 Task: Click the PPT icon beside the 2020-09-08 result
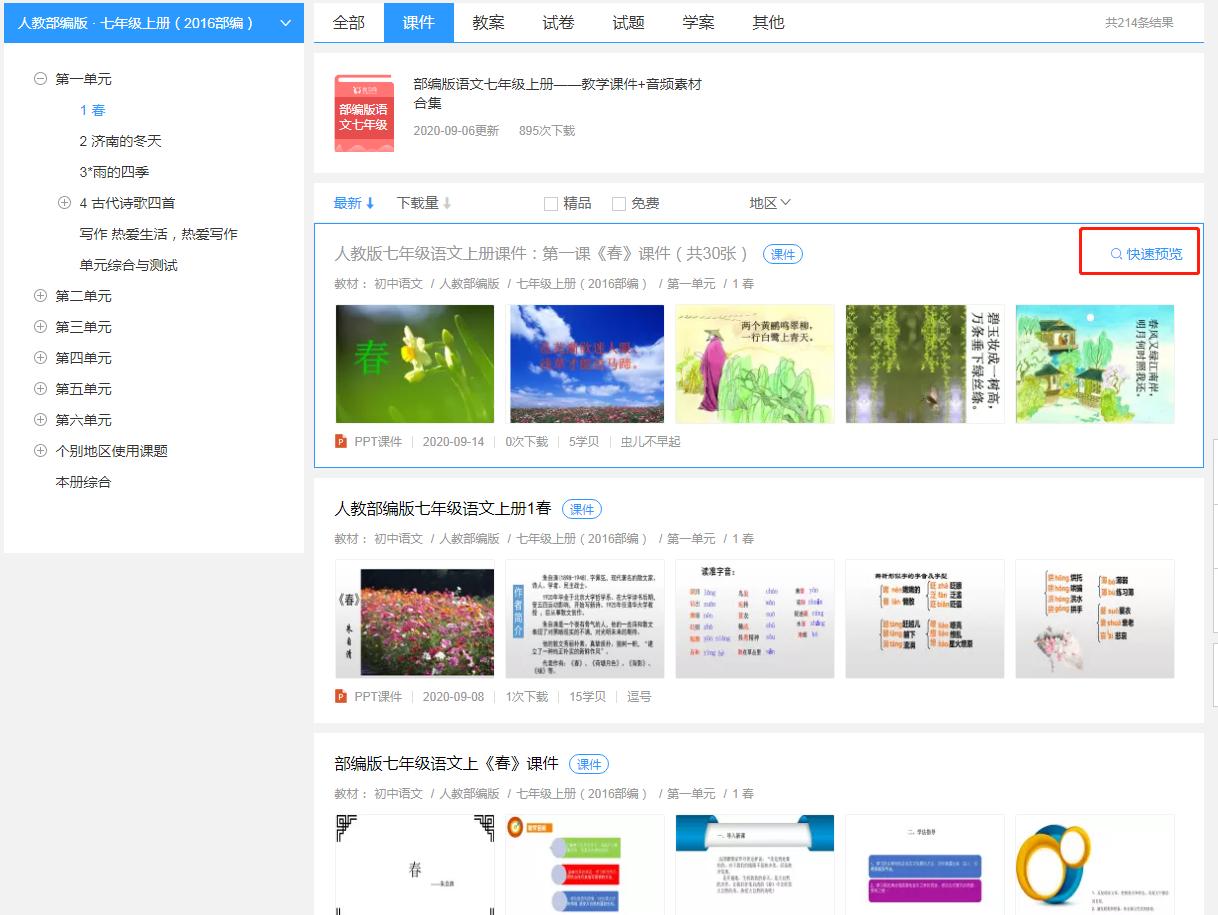[340, 695]
